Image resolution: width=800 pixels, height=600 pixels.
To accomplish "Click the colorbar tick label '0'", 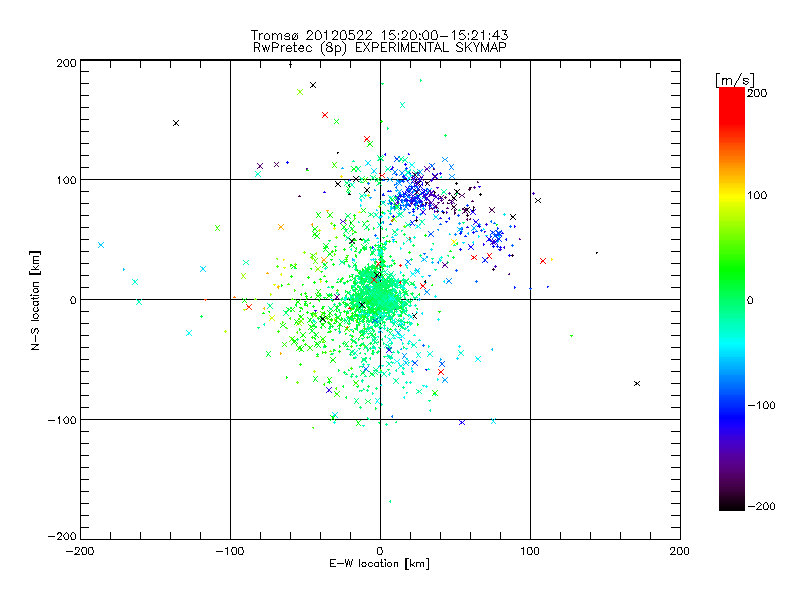I will pos(750,300).
